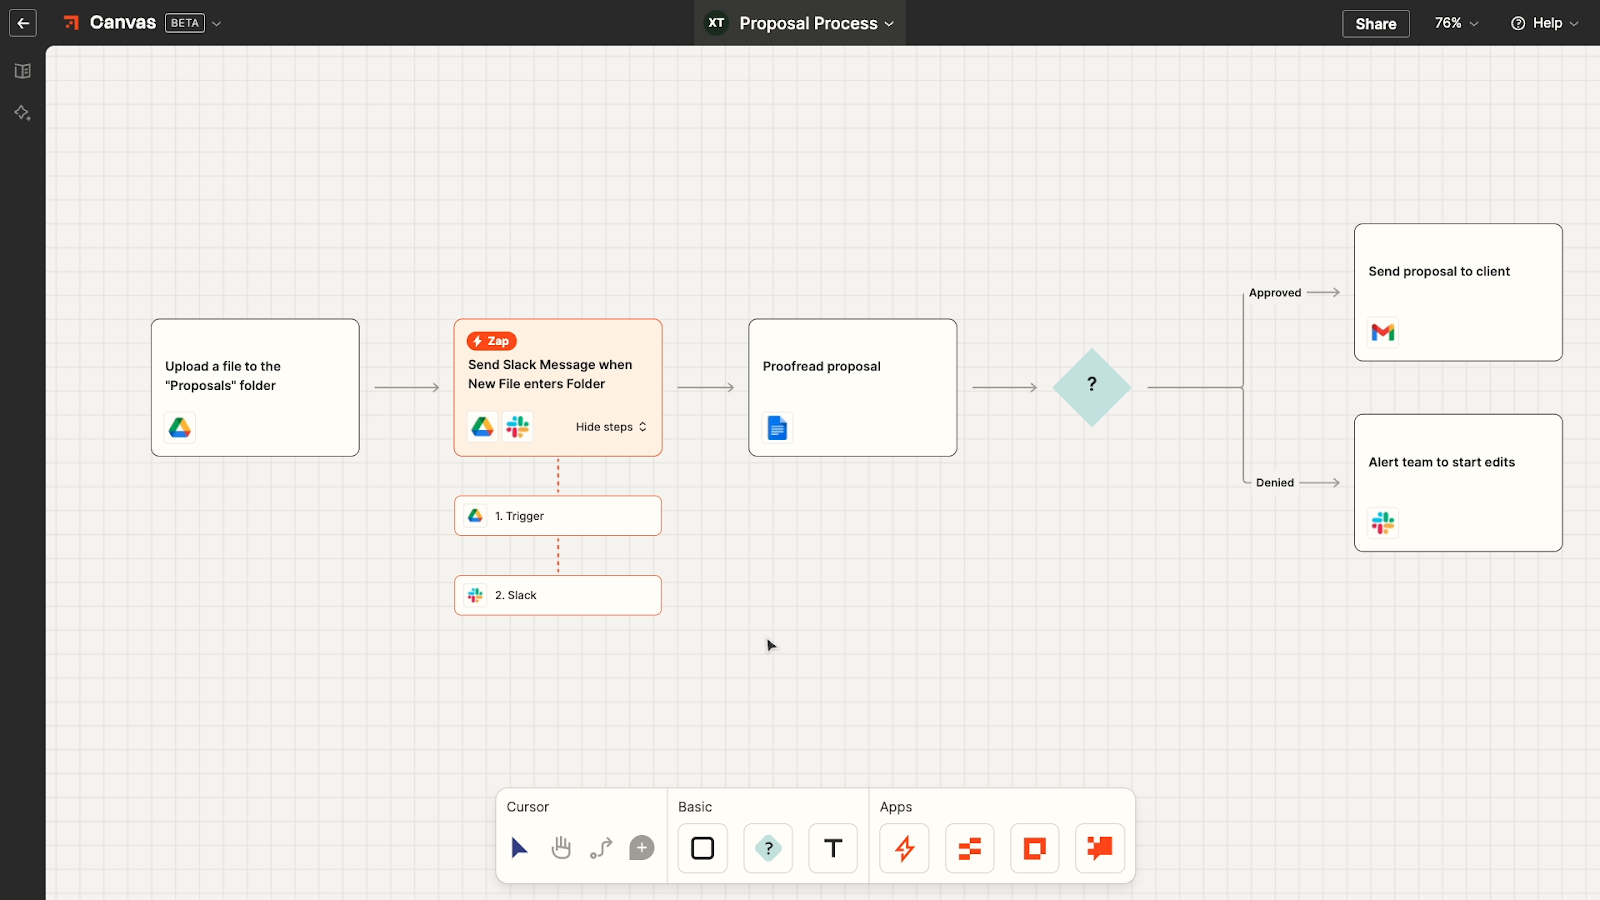1600x900 pixels.
Task: Select the arrow cursor tool
Action: coord(519,848)
